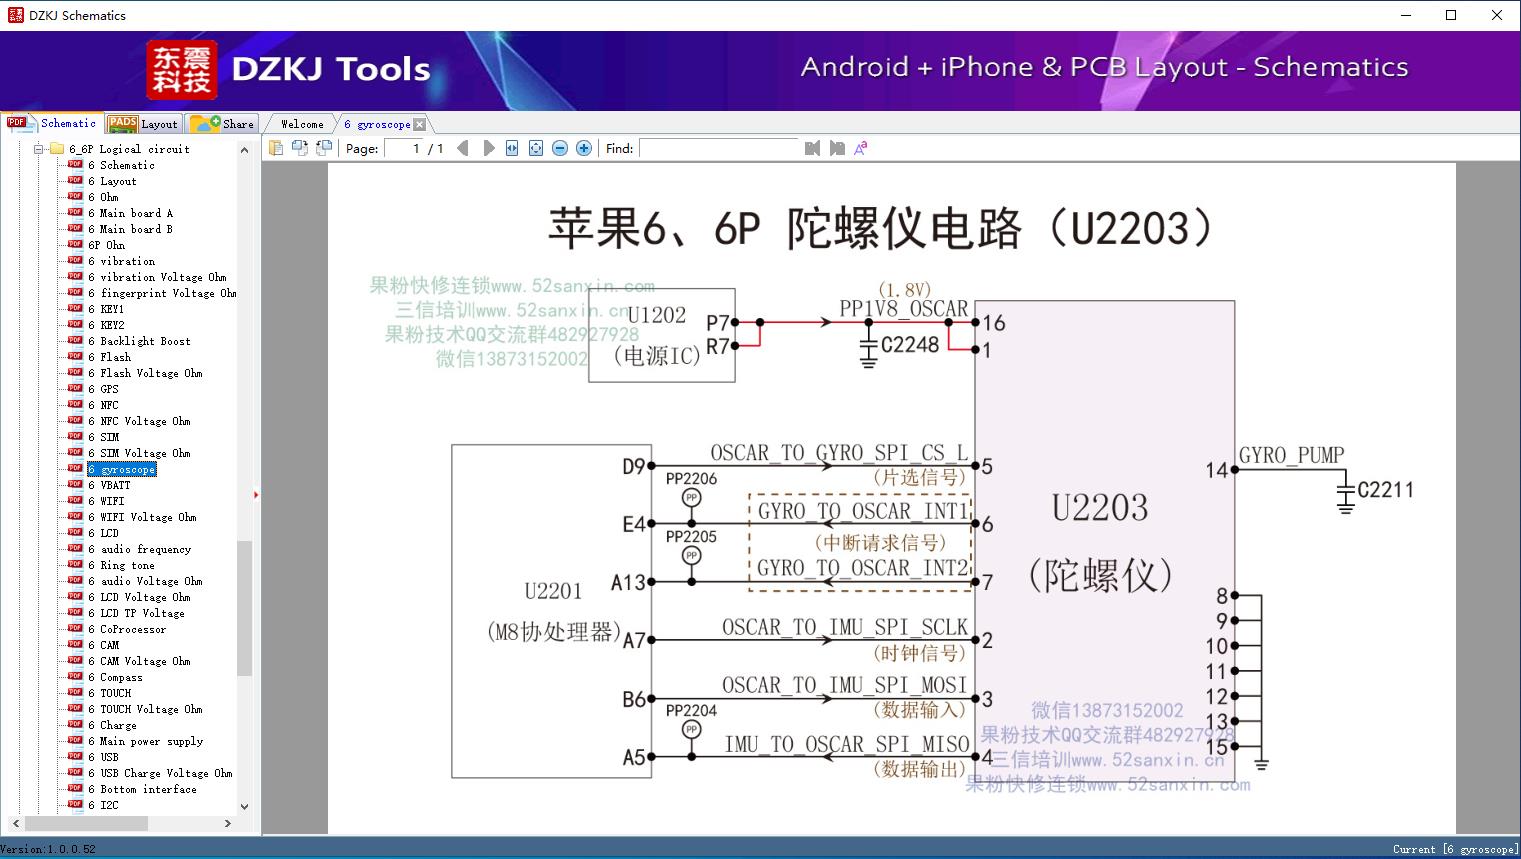Open the 6 CoProcessor item
The width and height of the screenshot is (1521, 859).
(x=127, y=629)
